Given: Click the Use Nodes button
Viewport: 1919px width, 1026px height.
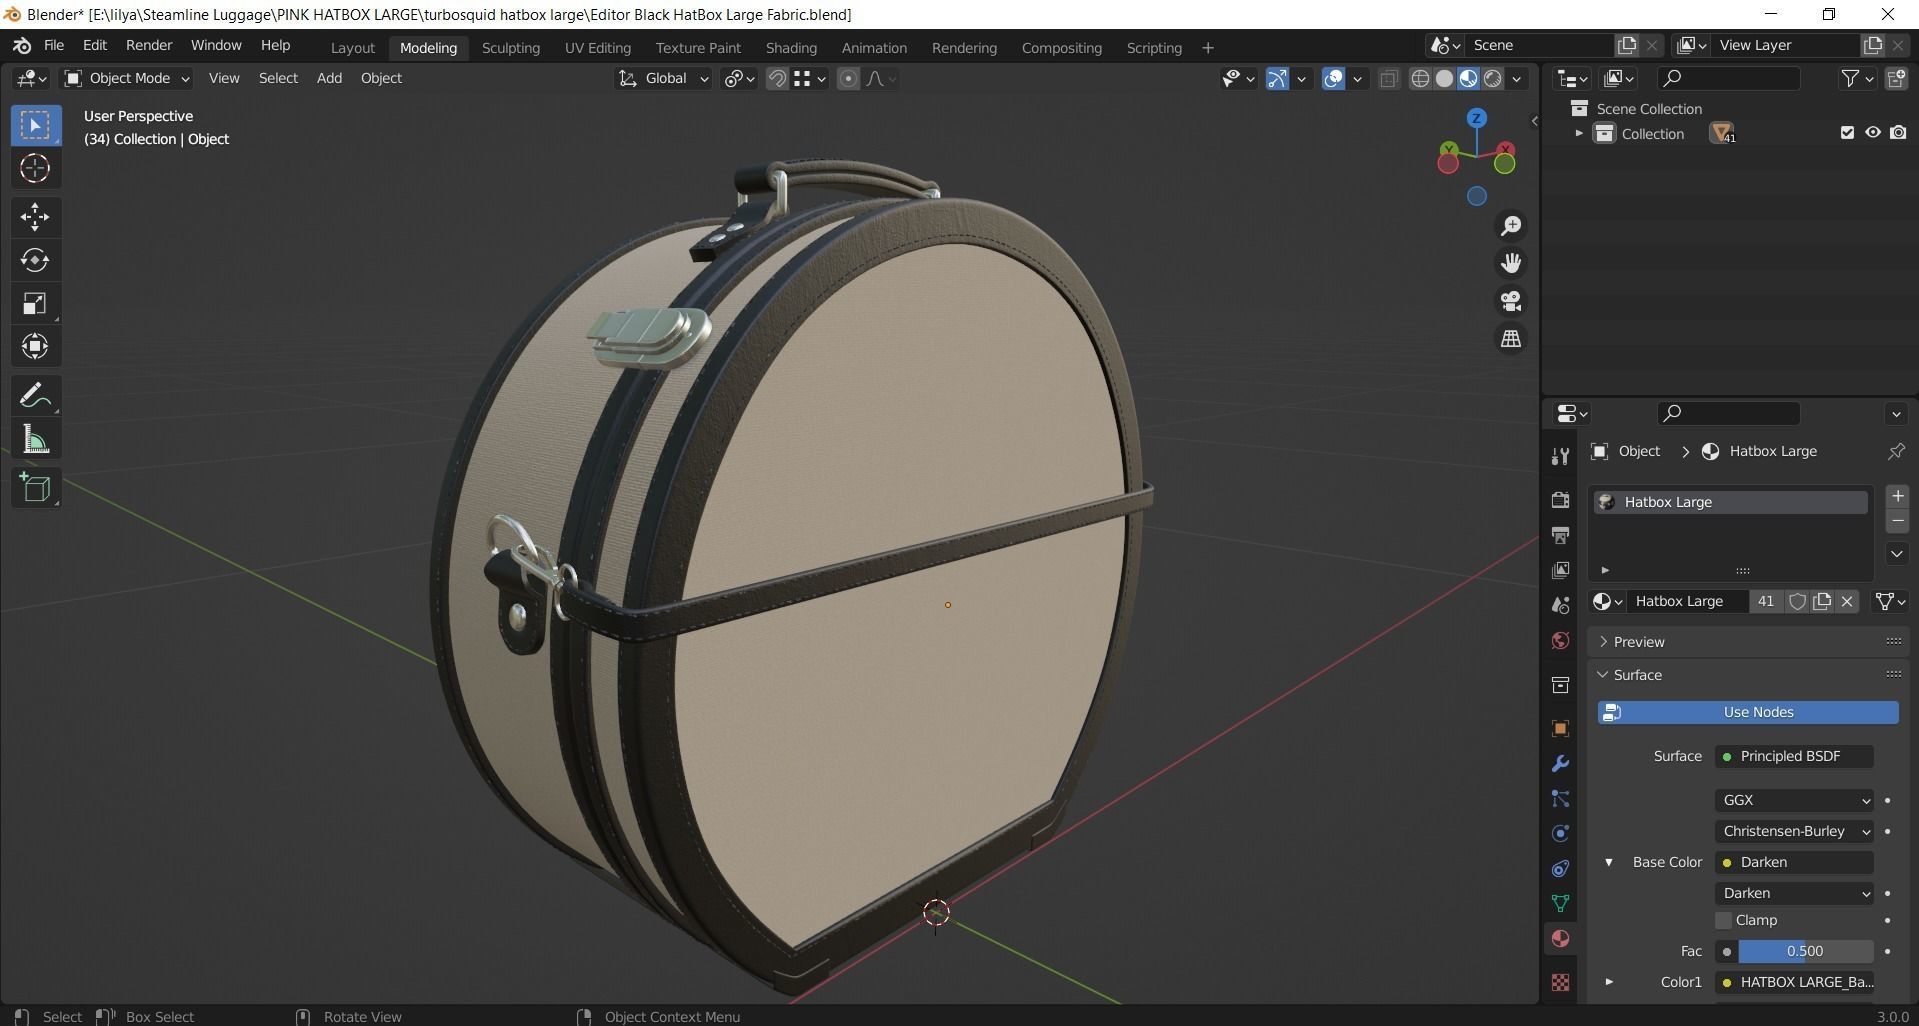Looking at the screenshot, I should [x=1748, y=712].
